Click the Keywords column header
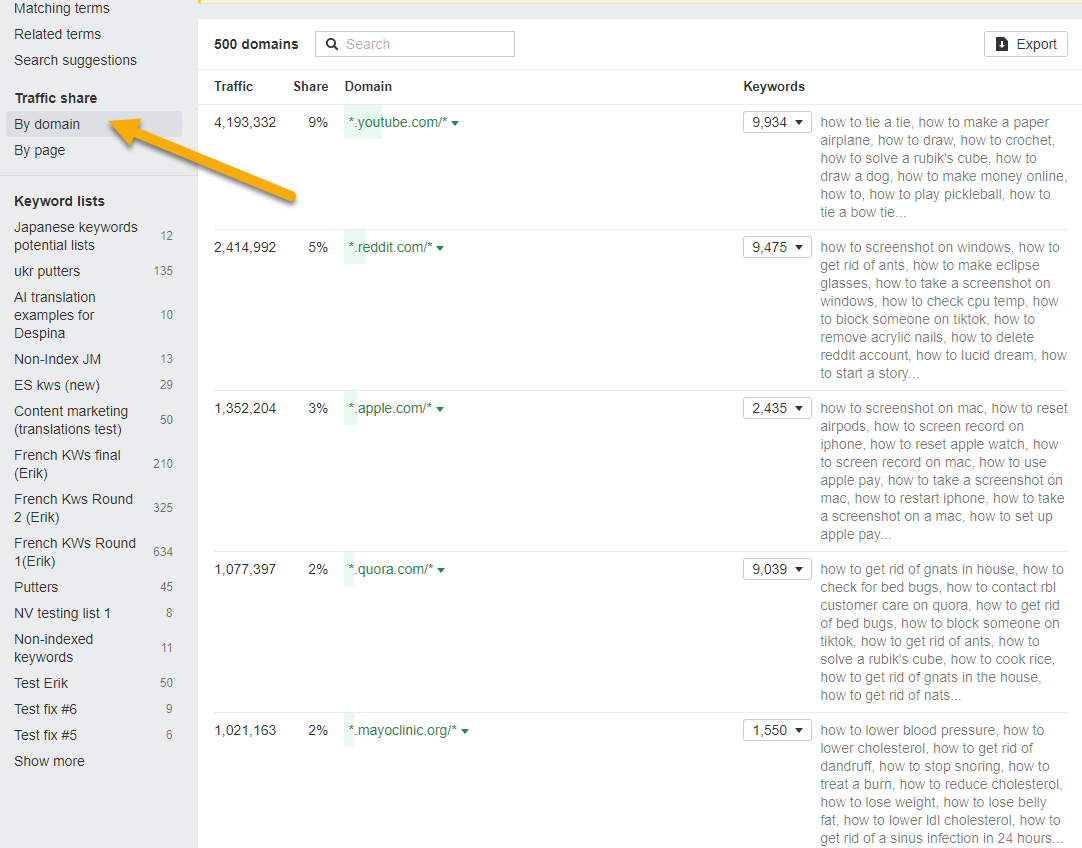 coord(774,86)
